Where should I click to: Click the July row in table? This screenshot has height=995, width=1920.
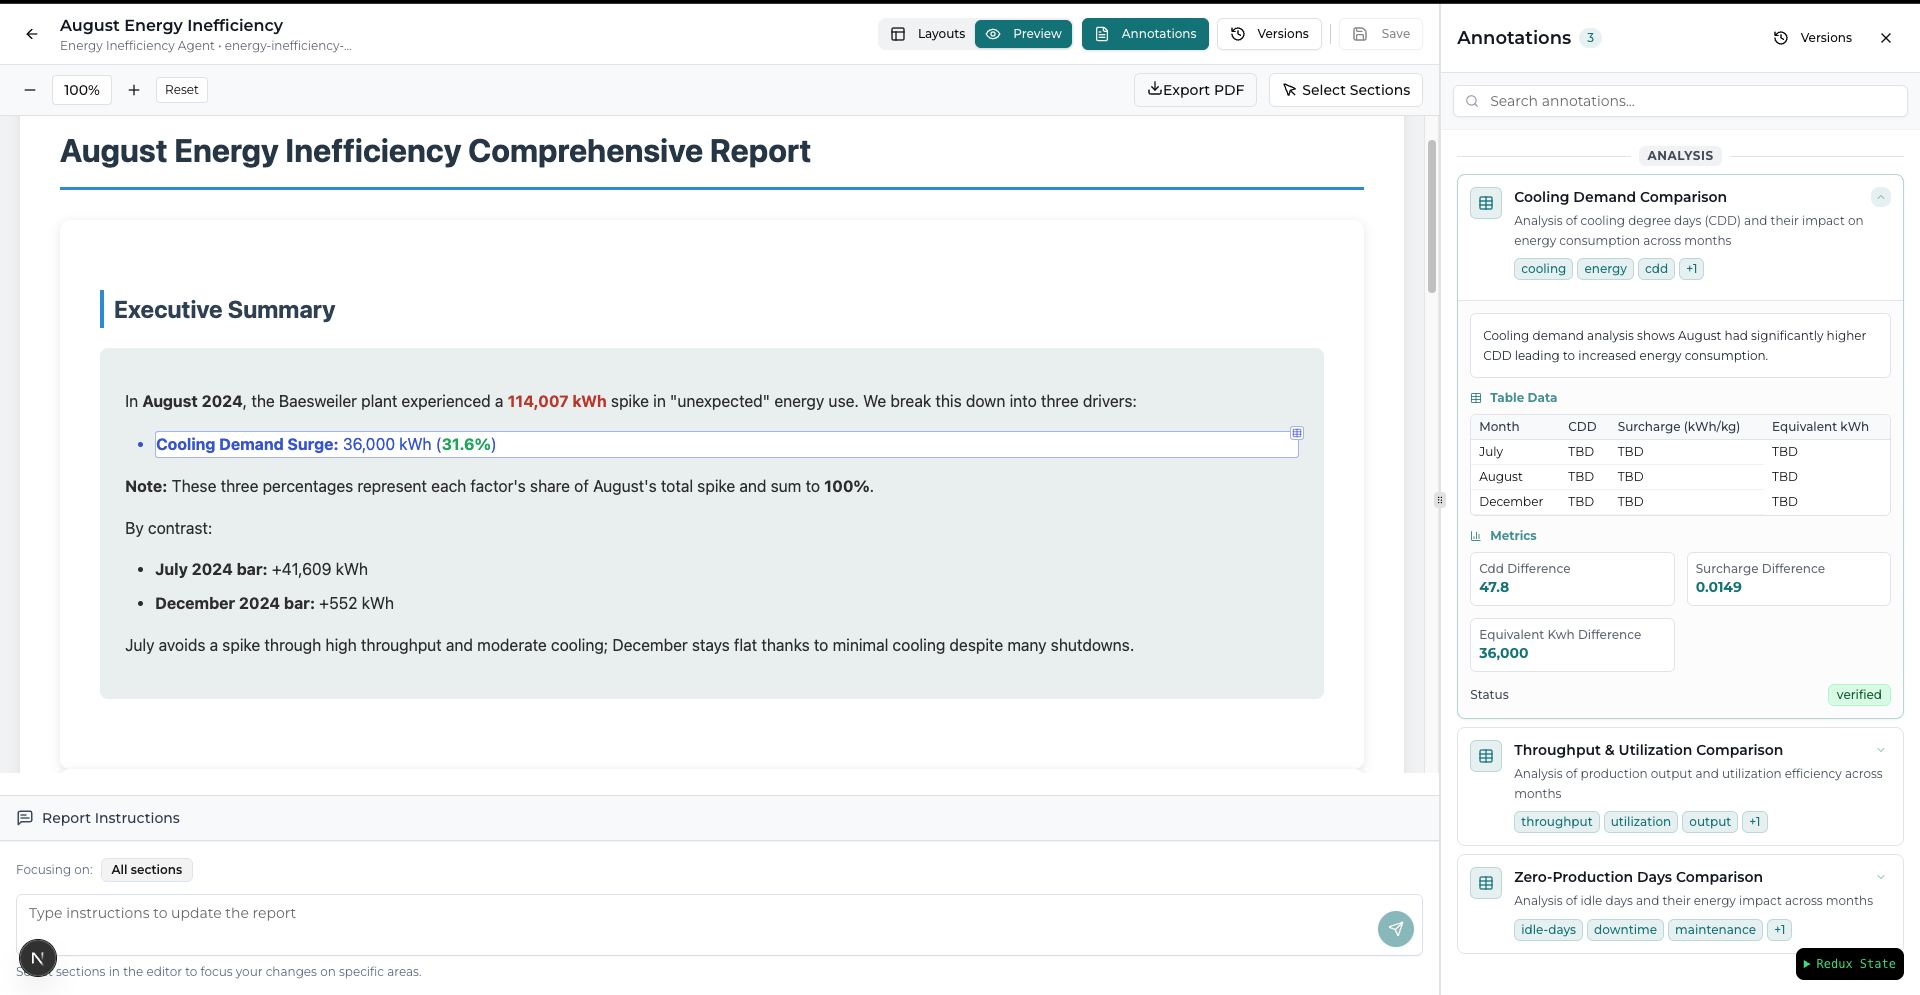point(1680,452)
